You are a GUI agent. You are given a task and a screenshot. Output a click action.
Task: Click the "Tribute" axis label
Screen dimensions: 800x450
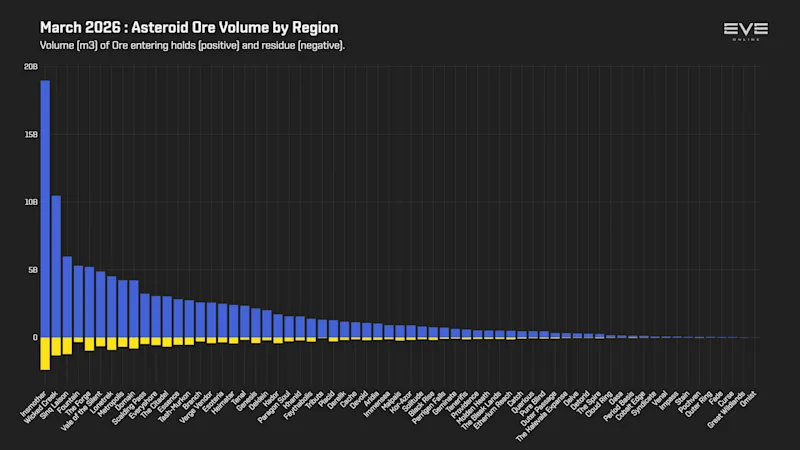click(x=315, y=400)
